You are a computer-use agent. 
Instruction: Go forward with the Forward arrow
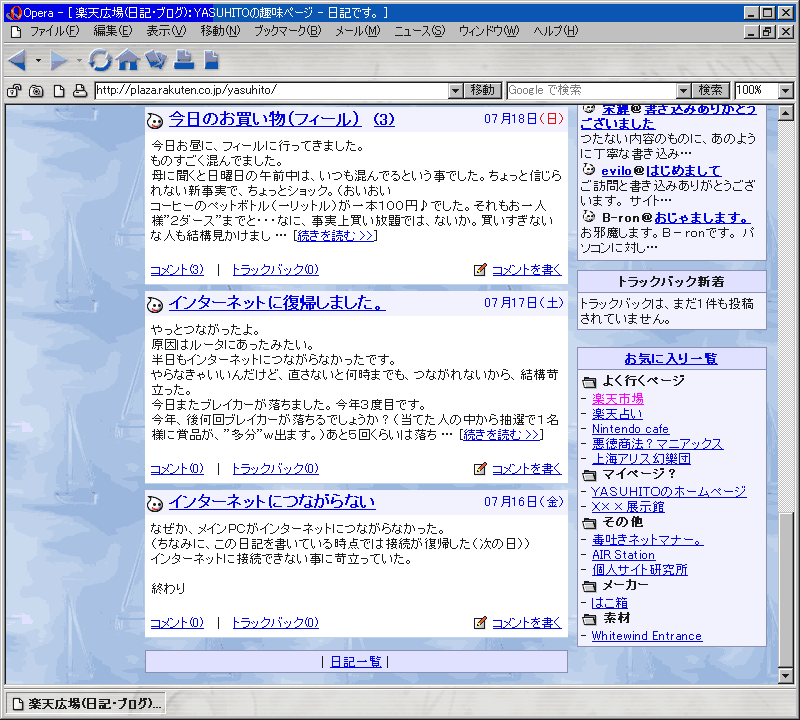coord(59,60)
